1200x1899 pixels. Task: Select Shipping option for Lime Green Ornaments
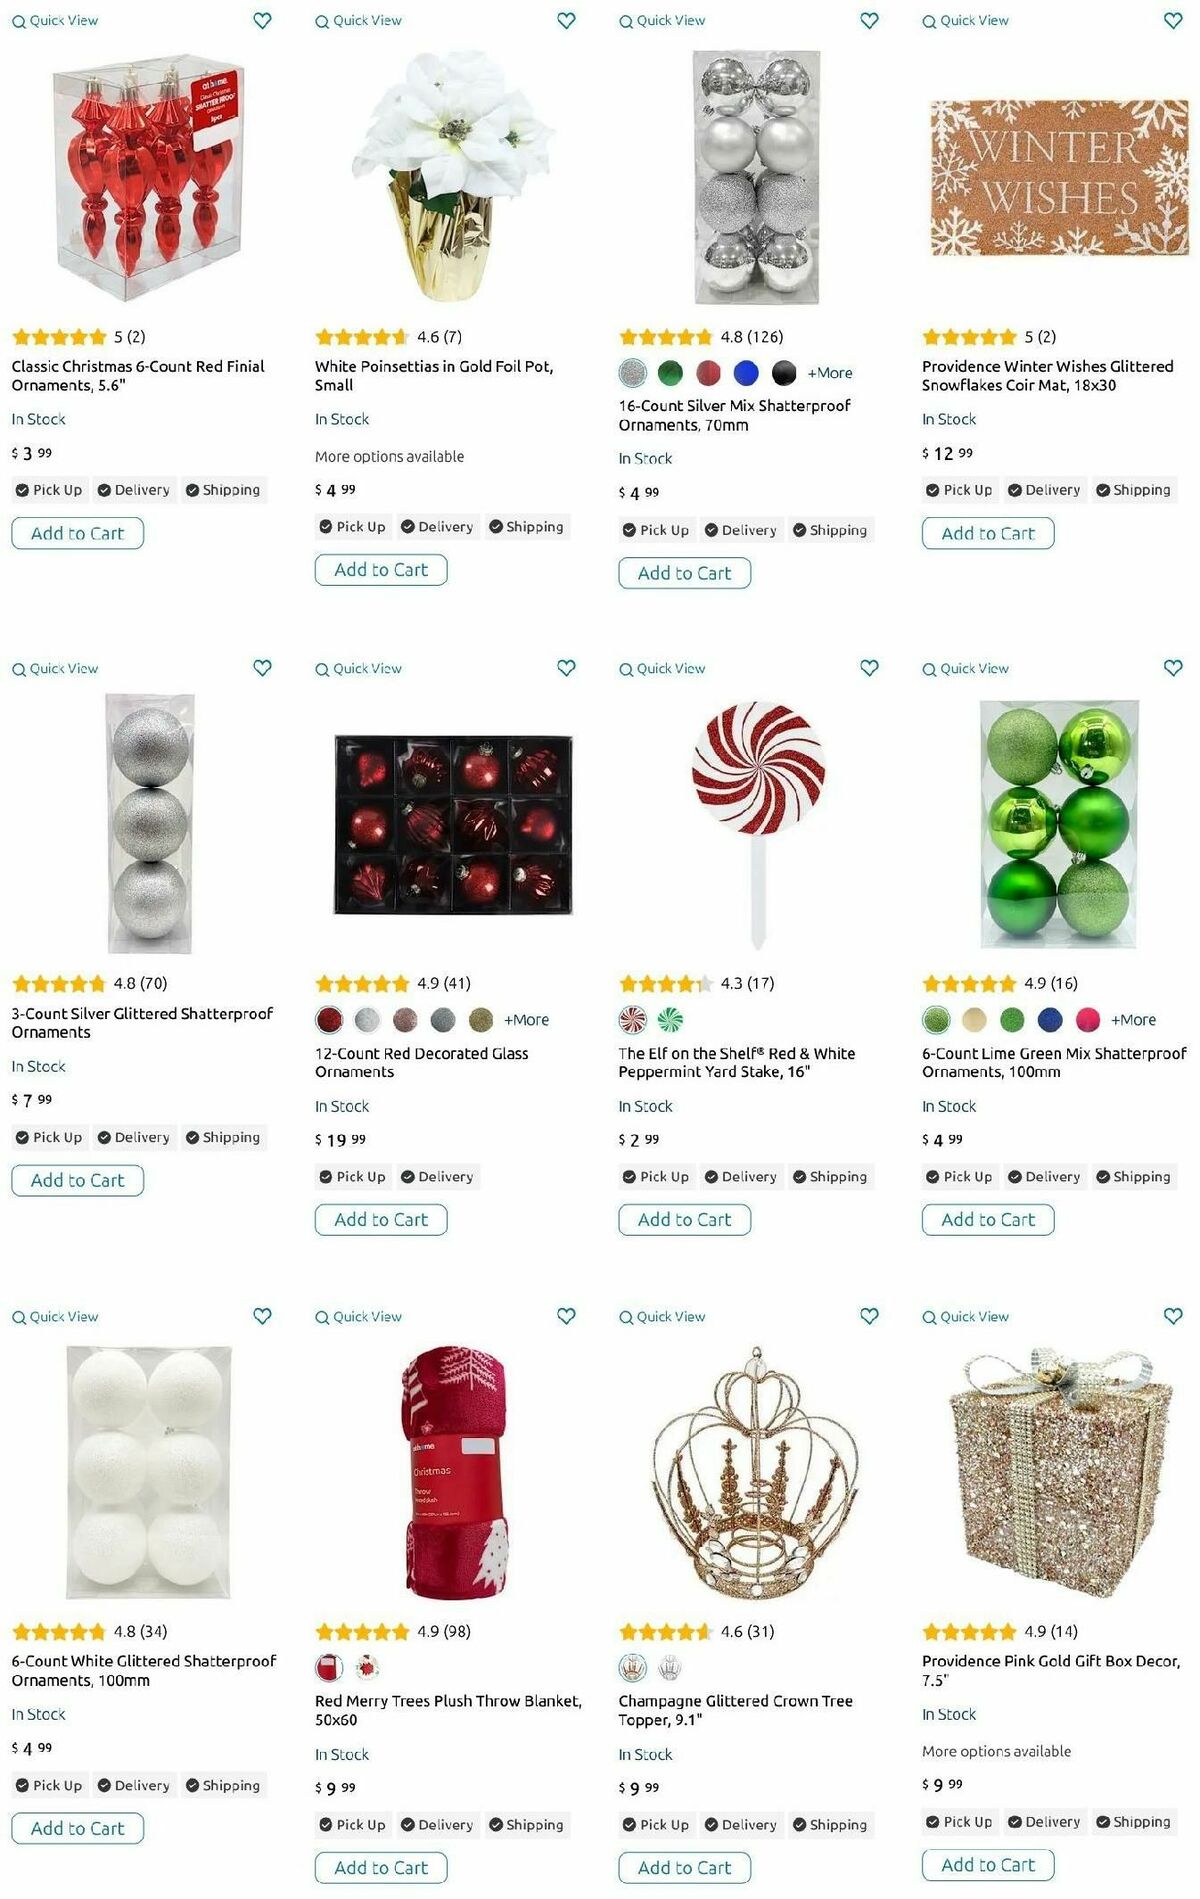pos(1133,1177)
